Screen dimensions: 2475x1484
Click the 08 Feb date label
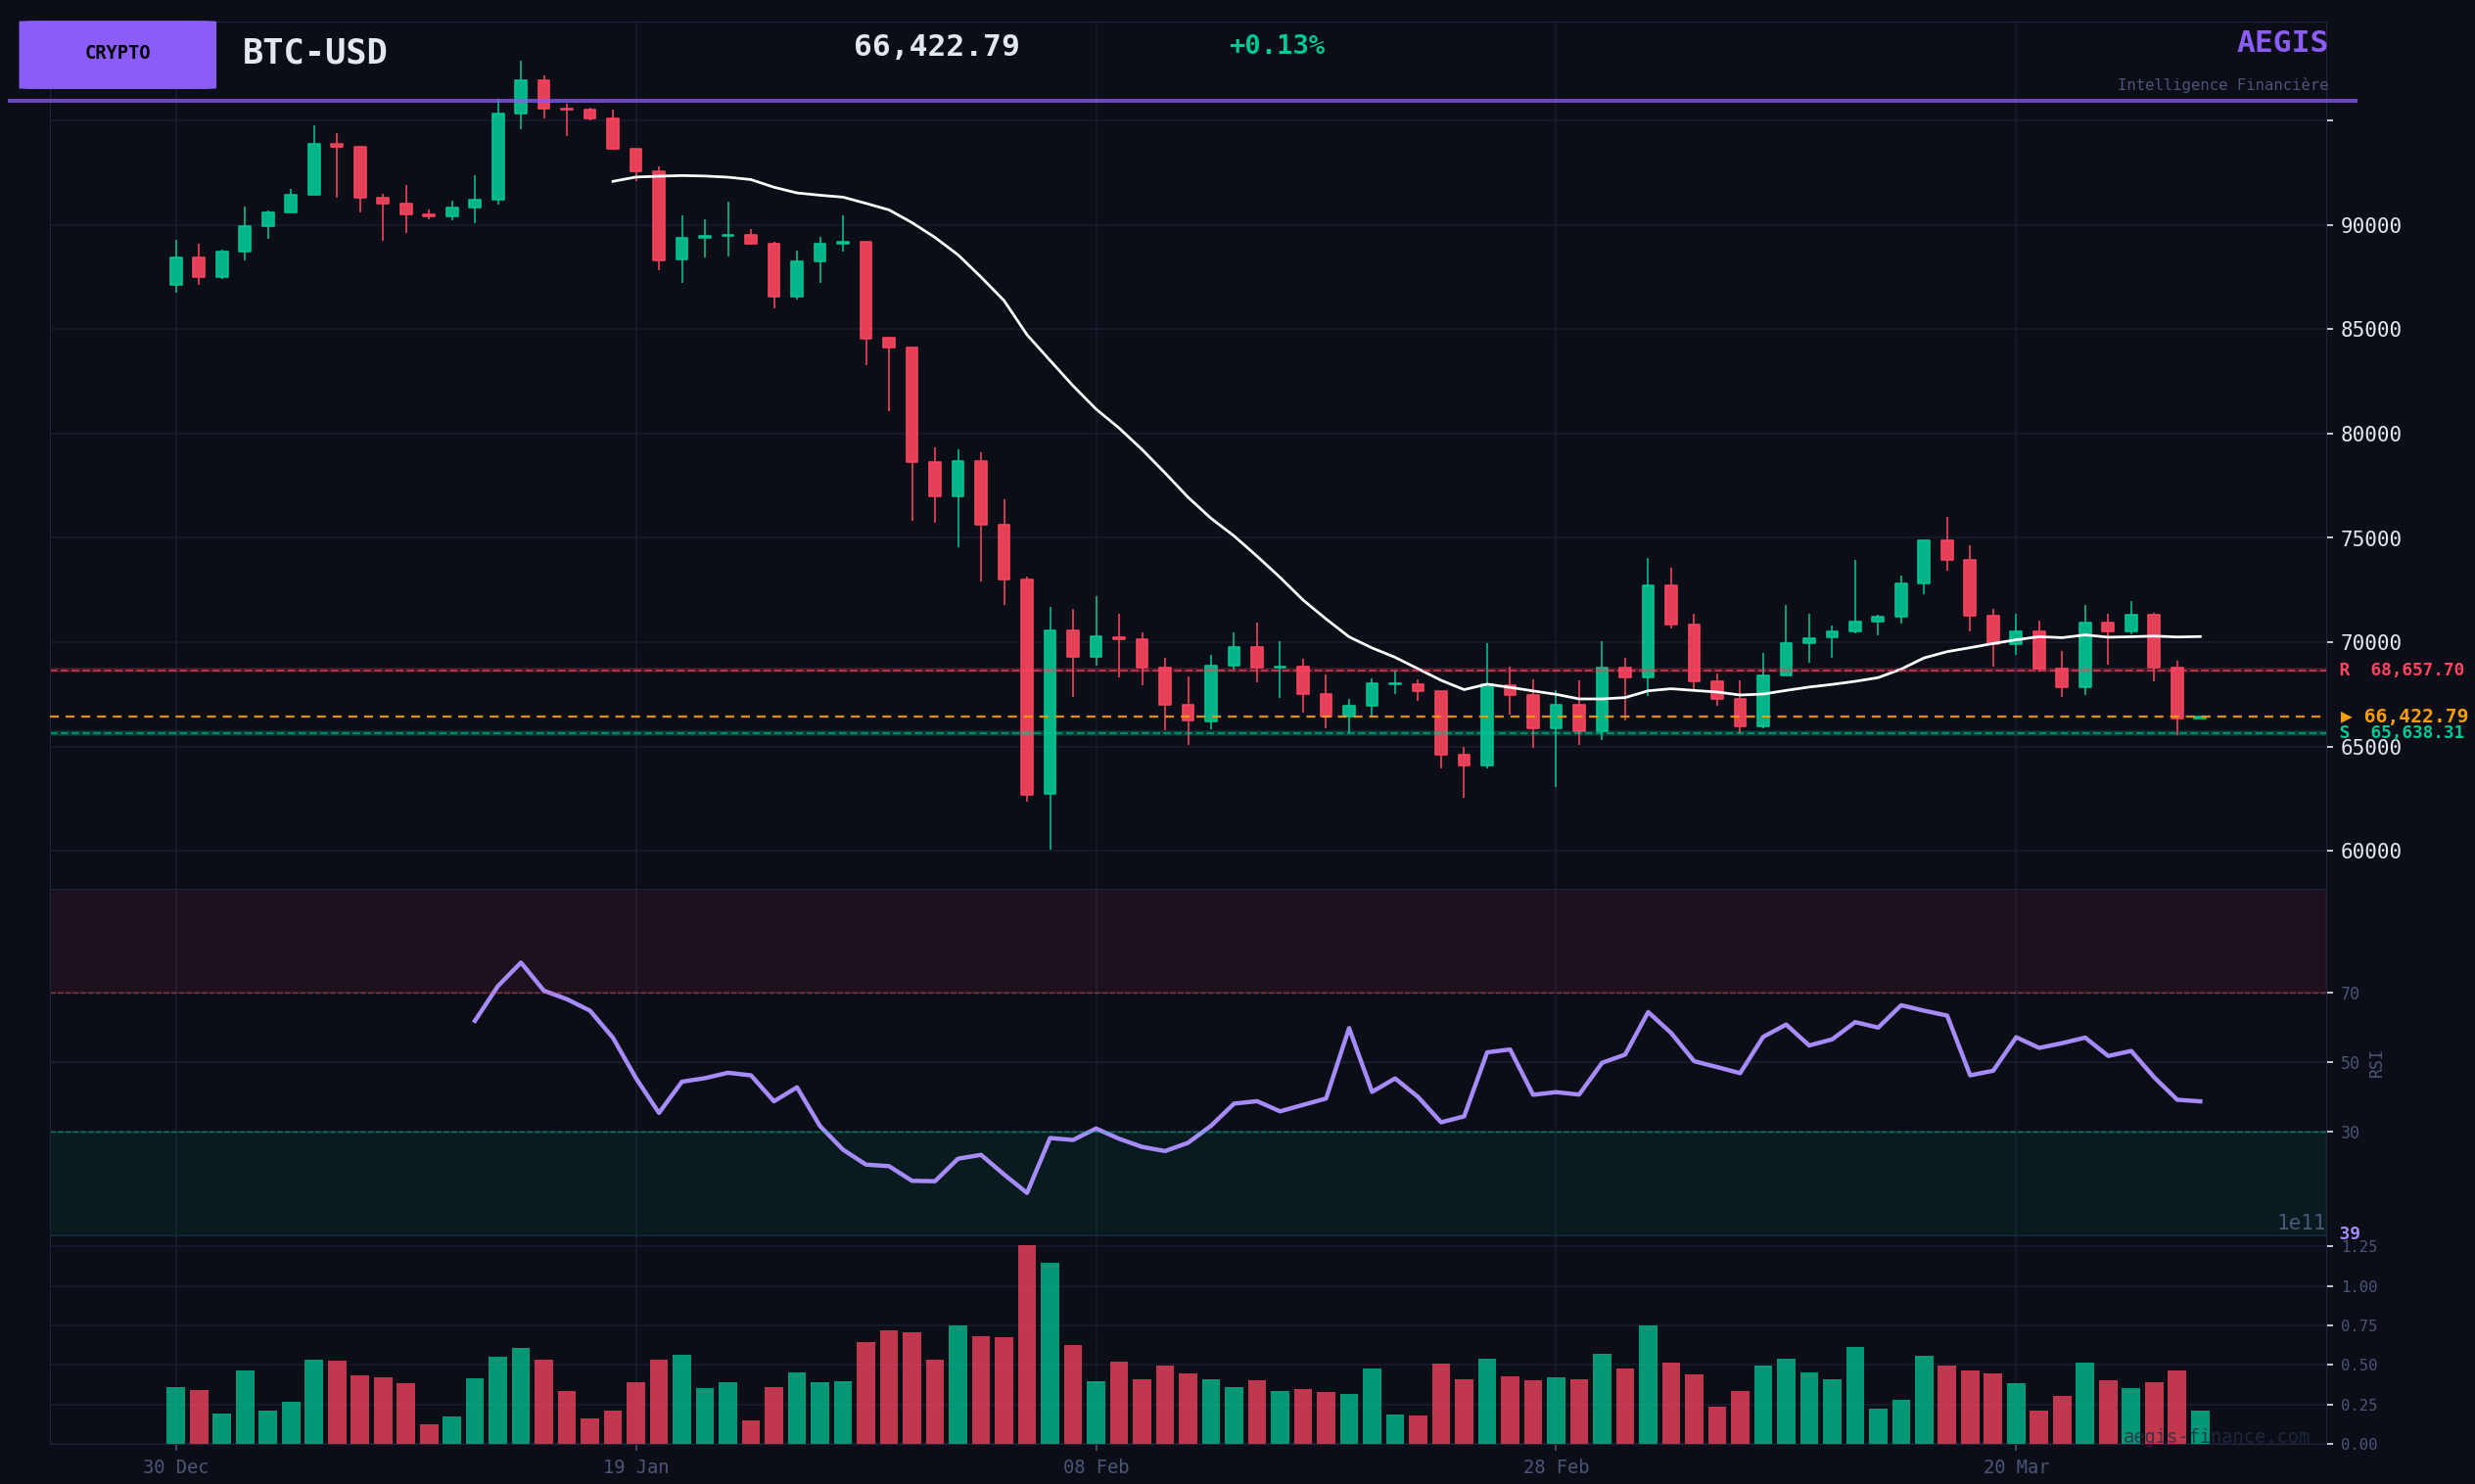click(x=1096, y=1467)
